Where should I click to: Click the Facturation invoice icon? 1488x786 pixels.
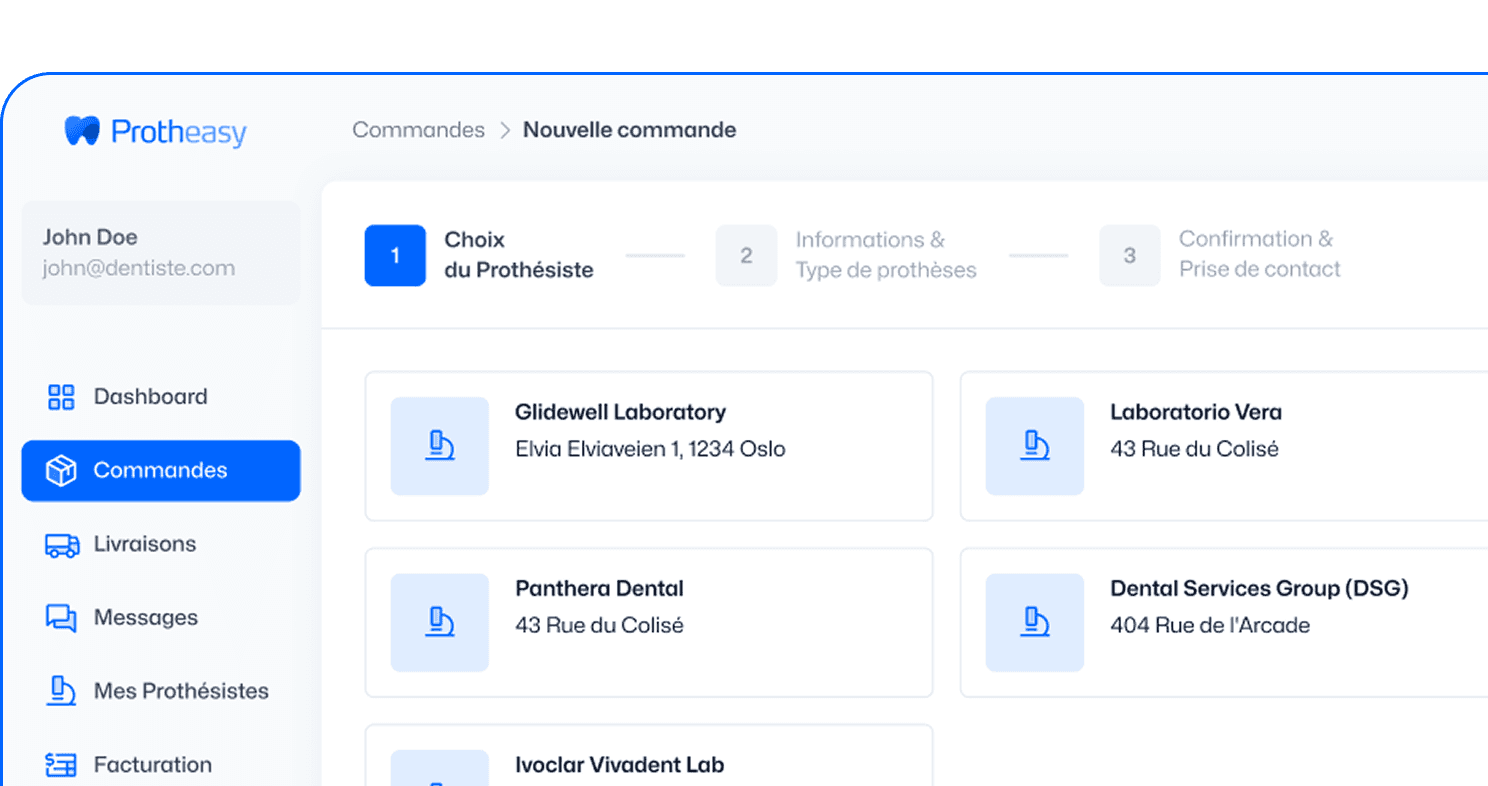click(61, 765)
